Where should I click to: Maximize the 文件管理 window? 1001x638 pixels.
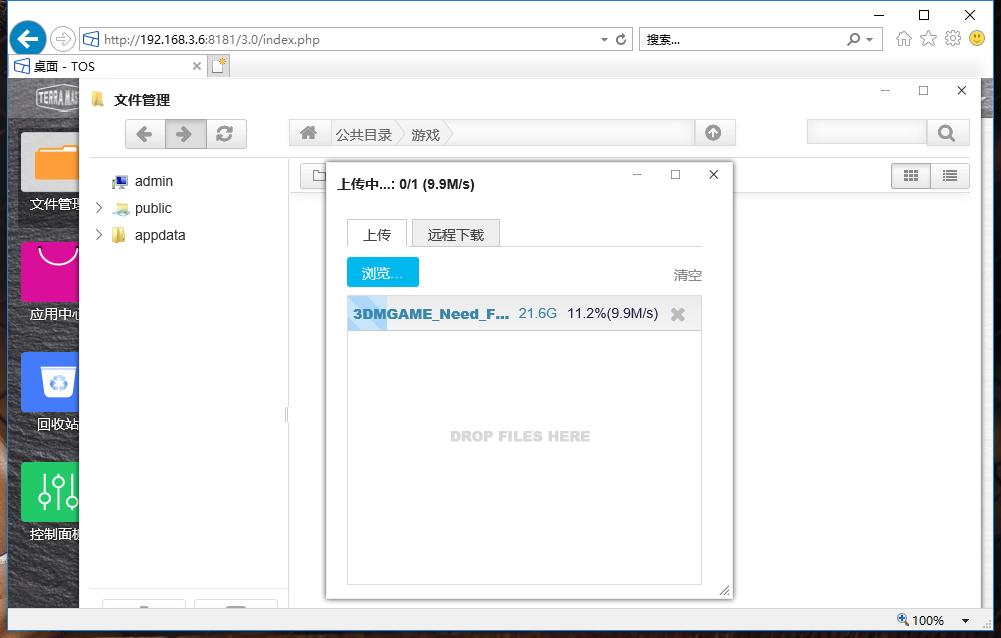[x=923, y=91]
